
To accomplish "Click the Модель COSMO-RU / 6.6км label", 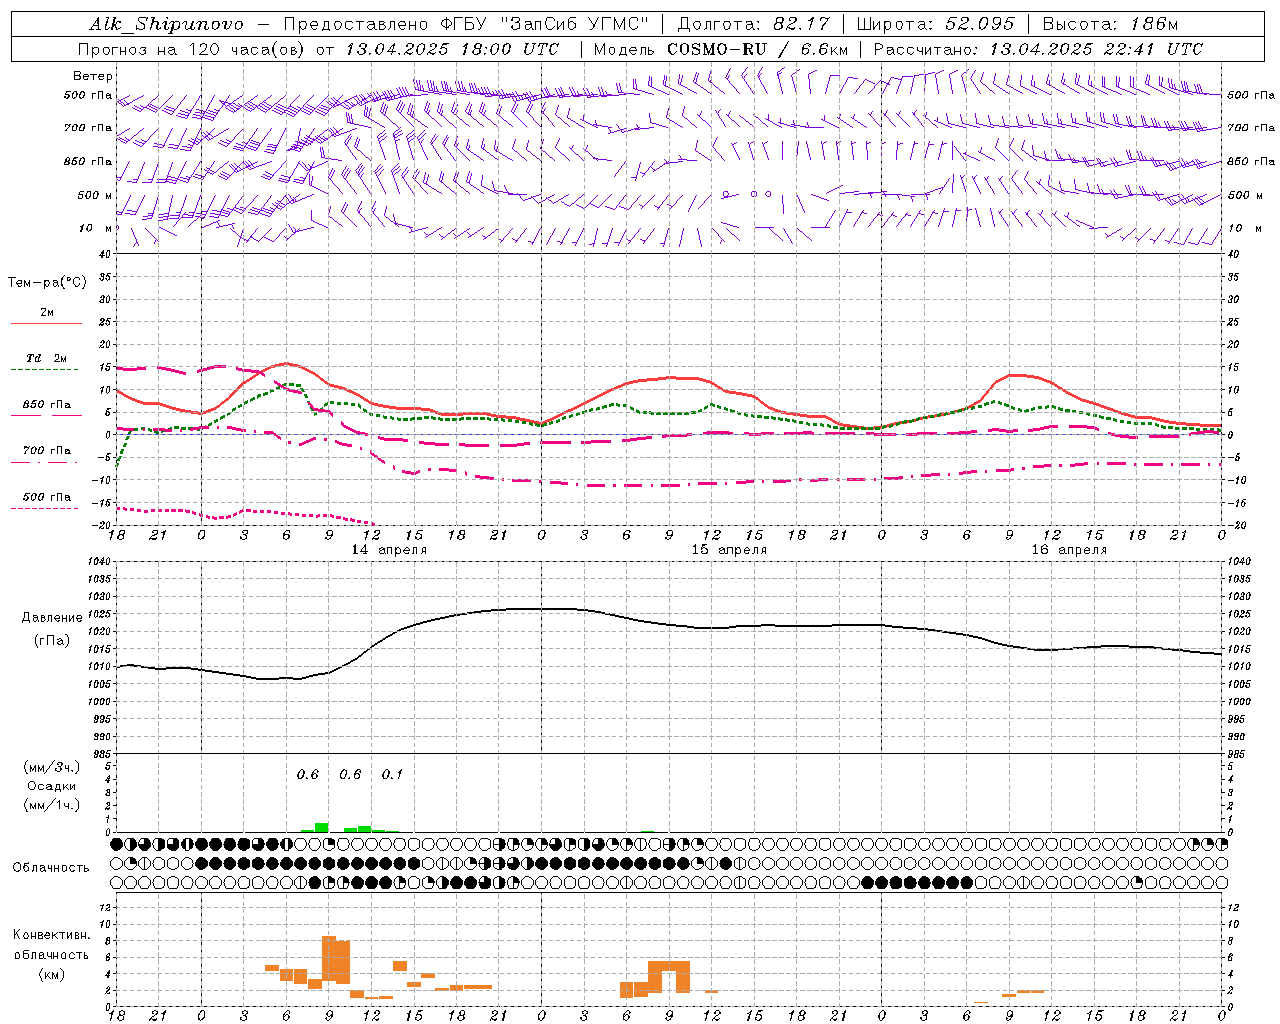I will click(721, 49).
